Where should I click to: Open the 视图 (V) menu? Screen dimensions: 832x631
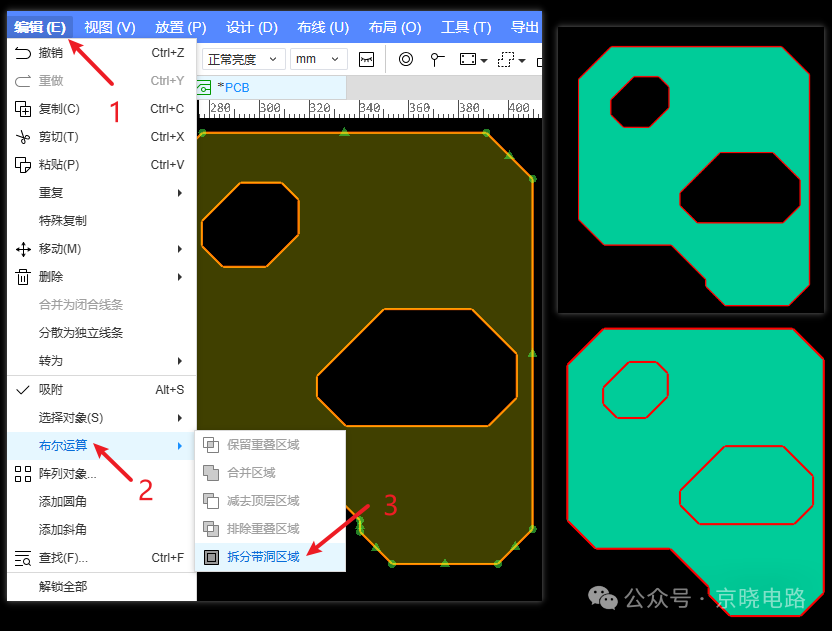pos(110,27)
